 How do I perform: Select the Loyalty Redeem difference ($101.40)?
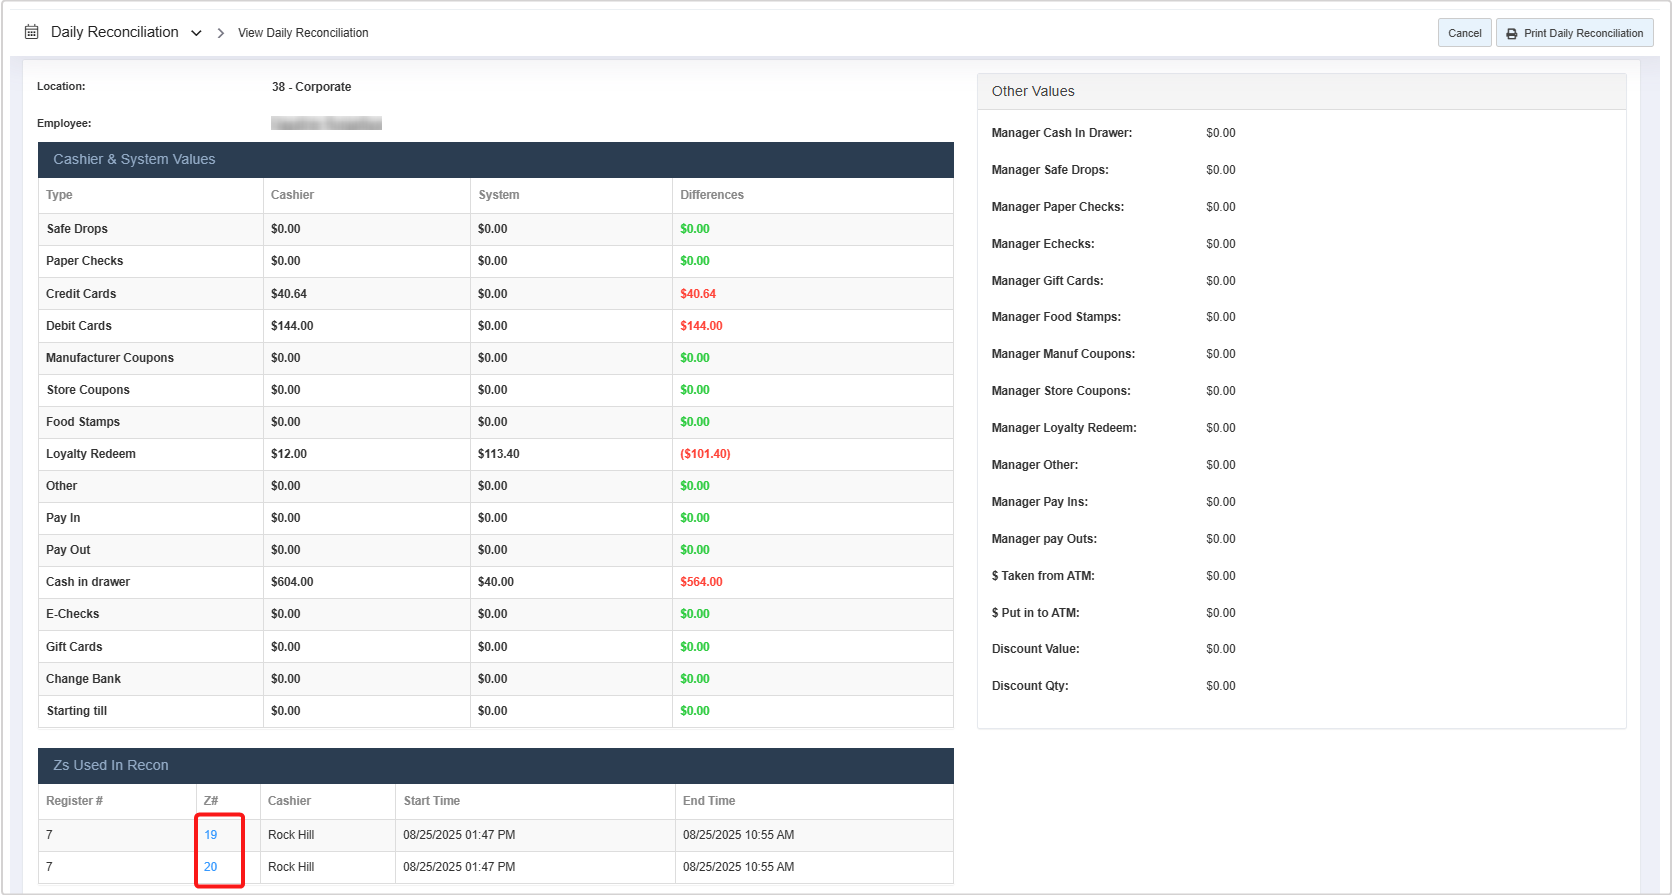[705, 454]
